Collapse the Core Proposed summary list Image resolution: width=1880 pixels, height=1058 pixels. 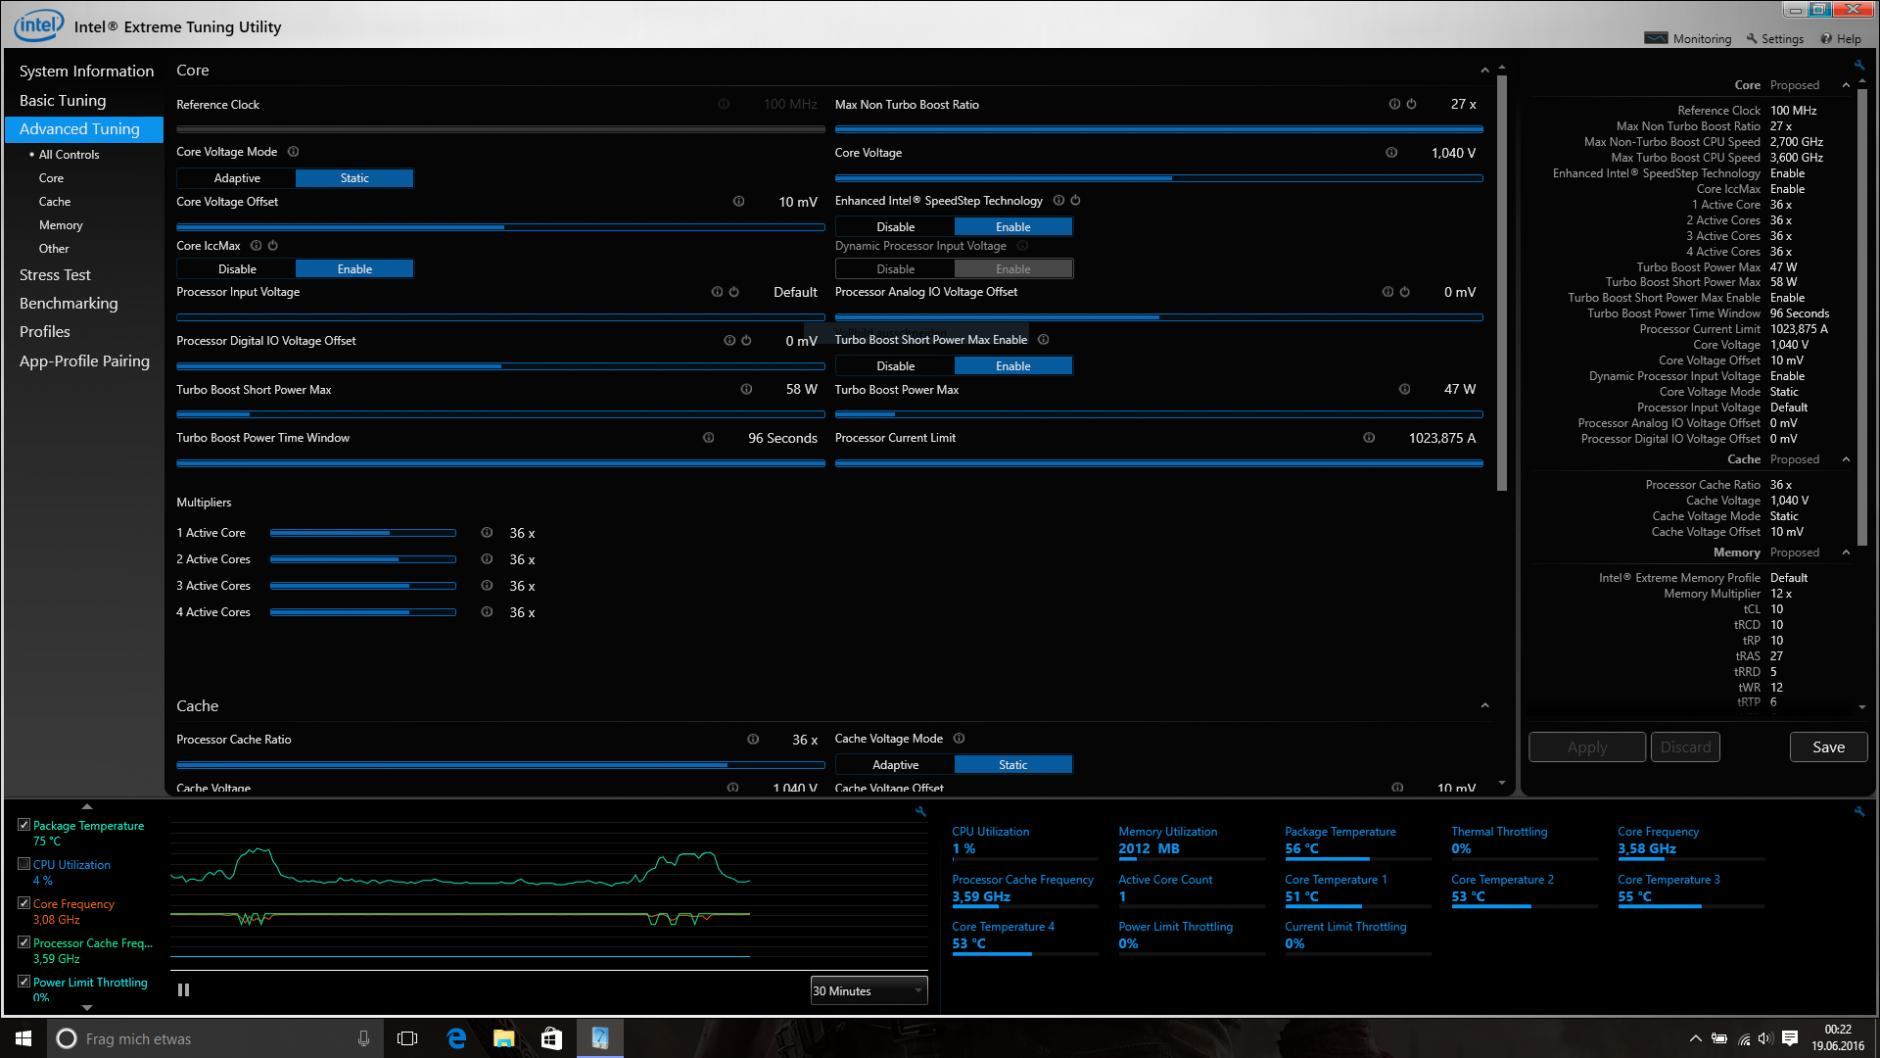pos(1846,85)
